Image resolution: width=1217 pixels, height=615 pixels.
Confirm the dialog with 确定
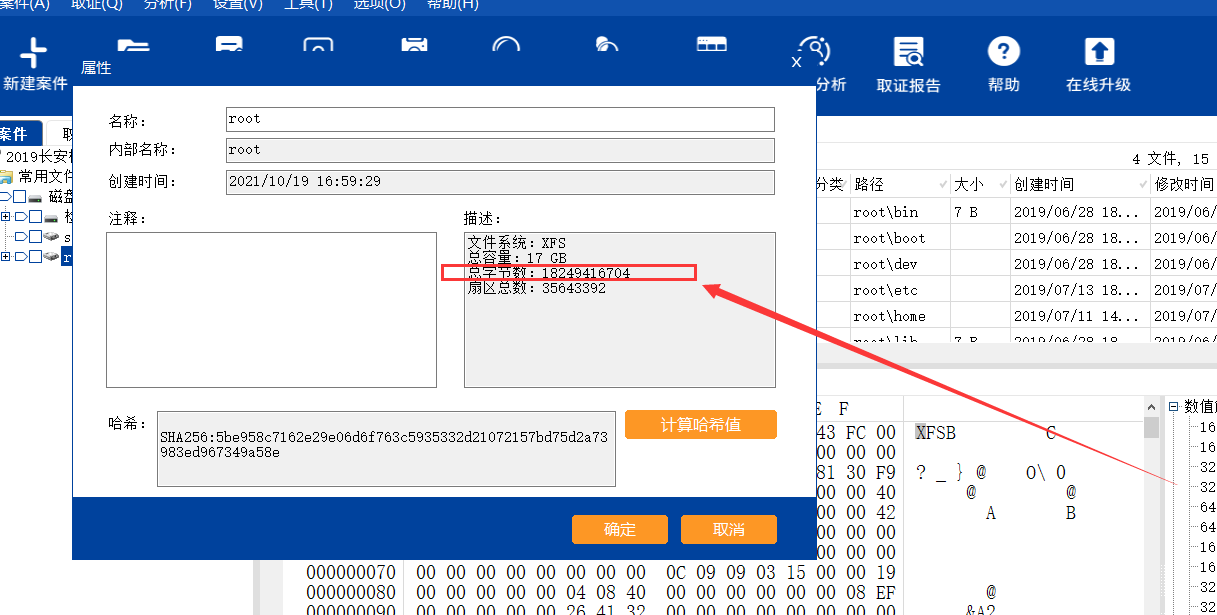619,529
